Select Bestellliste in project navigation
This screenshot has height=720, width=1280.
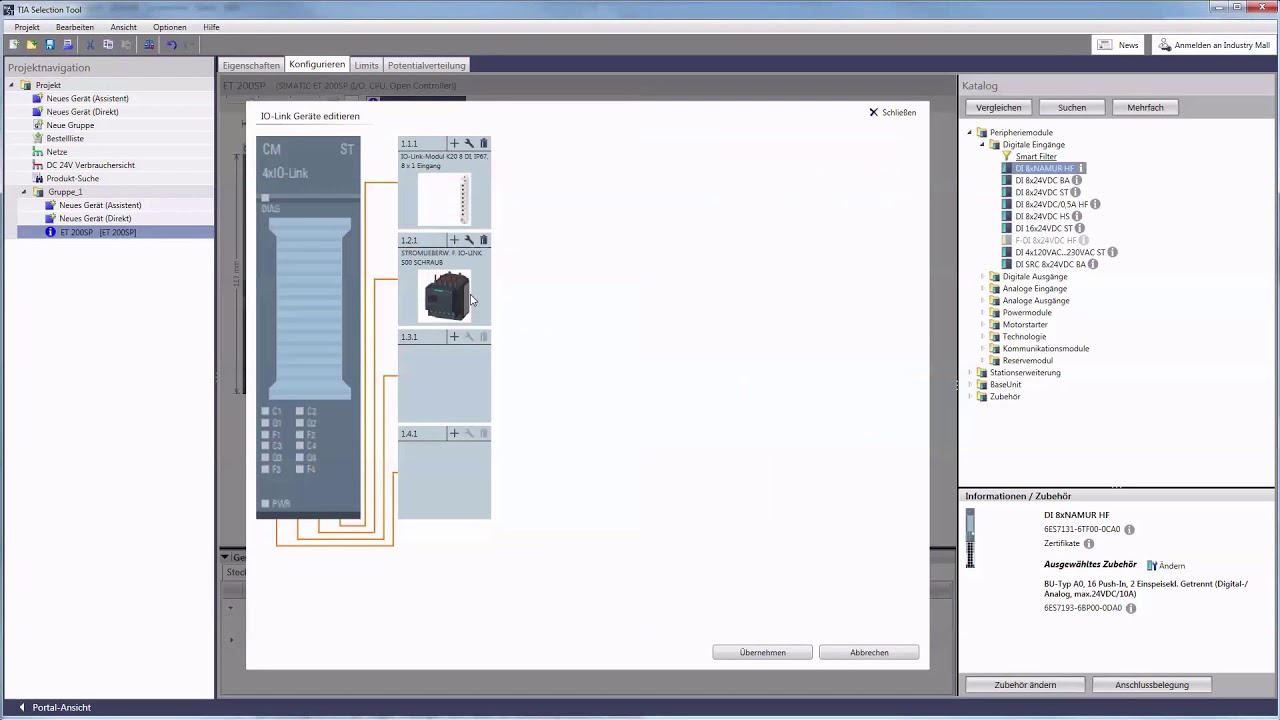pos(65,138)
